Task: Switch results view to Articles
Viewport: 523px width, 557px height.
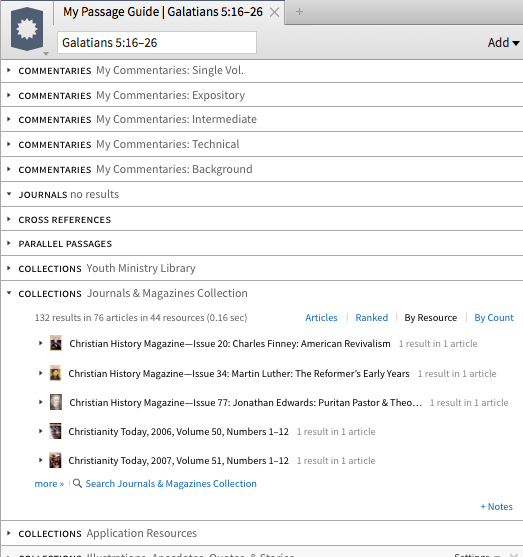Action: click(321, 318)
